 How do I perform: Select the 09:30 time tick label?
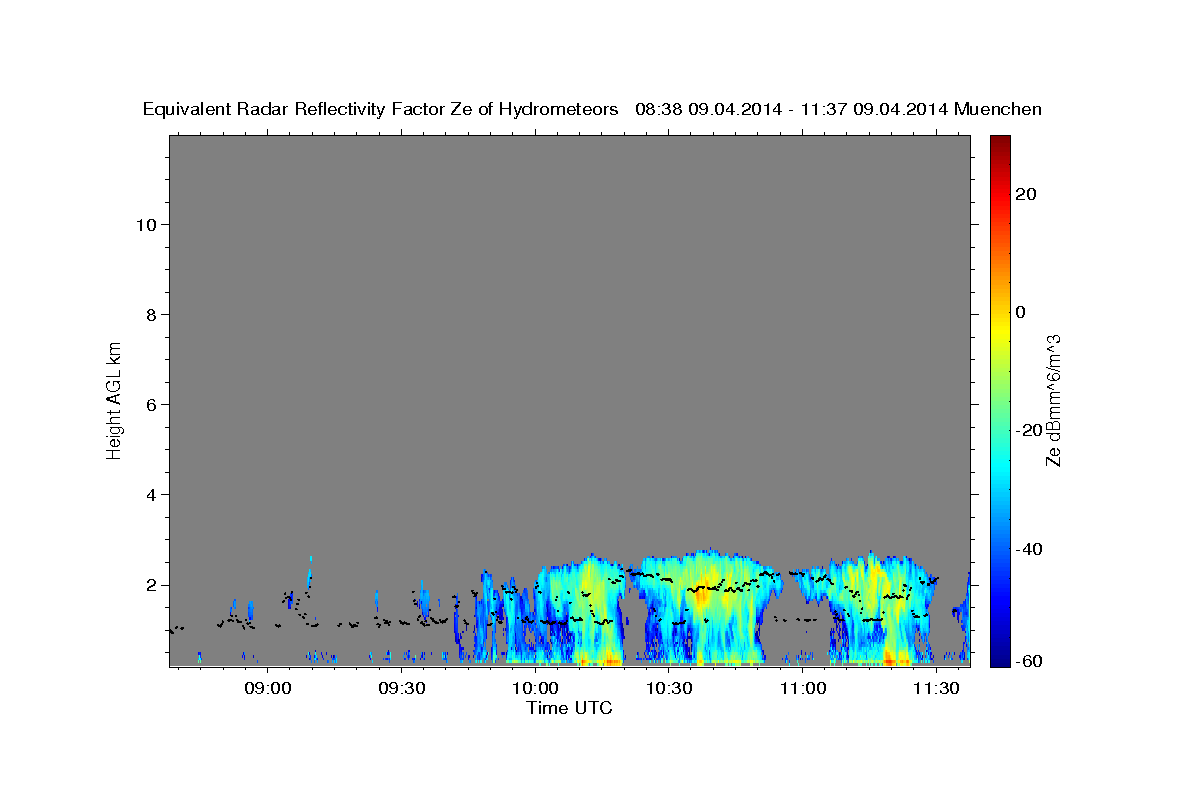(x=403, y=688)
